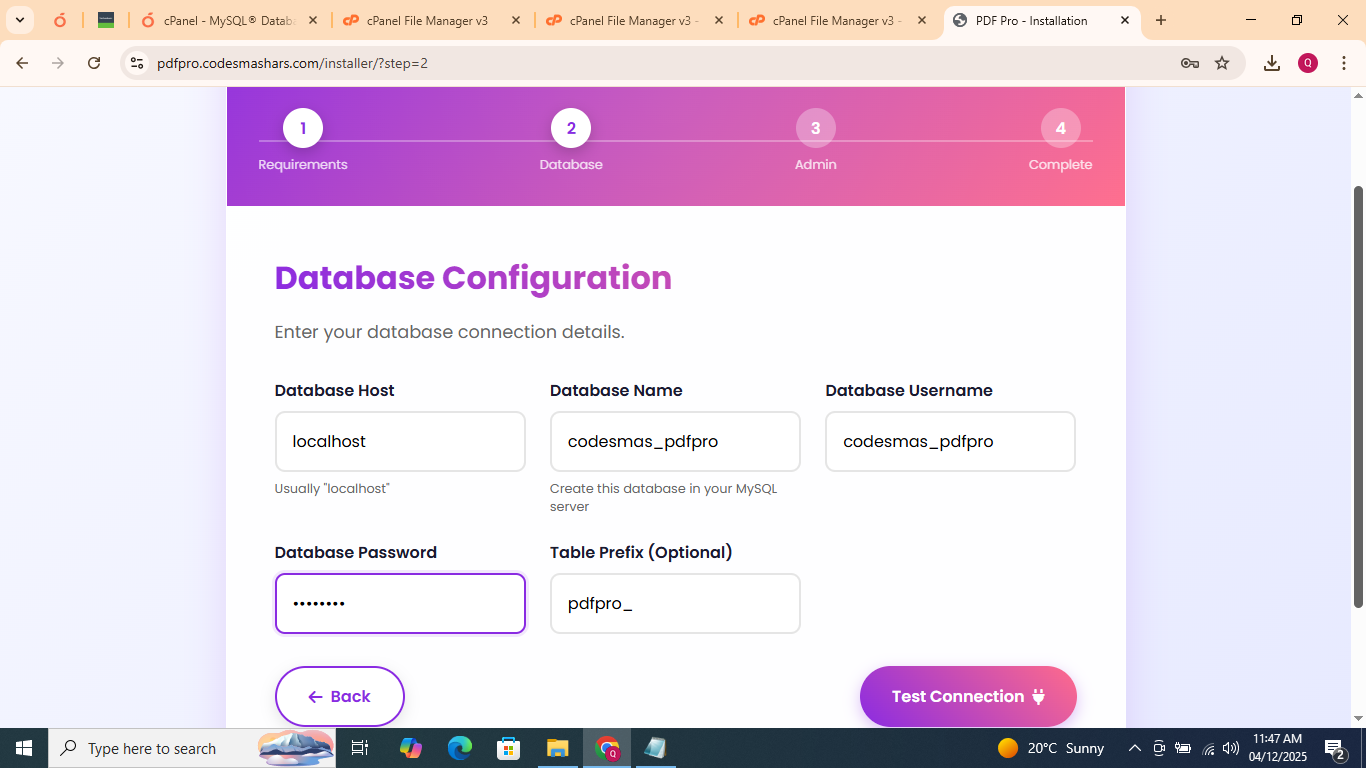
Task: Click step 1 Requirements circle
Action: (302, 128)
